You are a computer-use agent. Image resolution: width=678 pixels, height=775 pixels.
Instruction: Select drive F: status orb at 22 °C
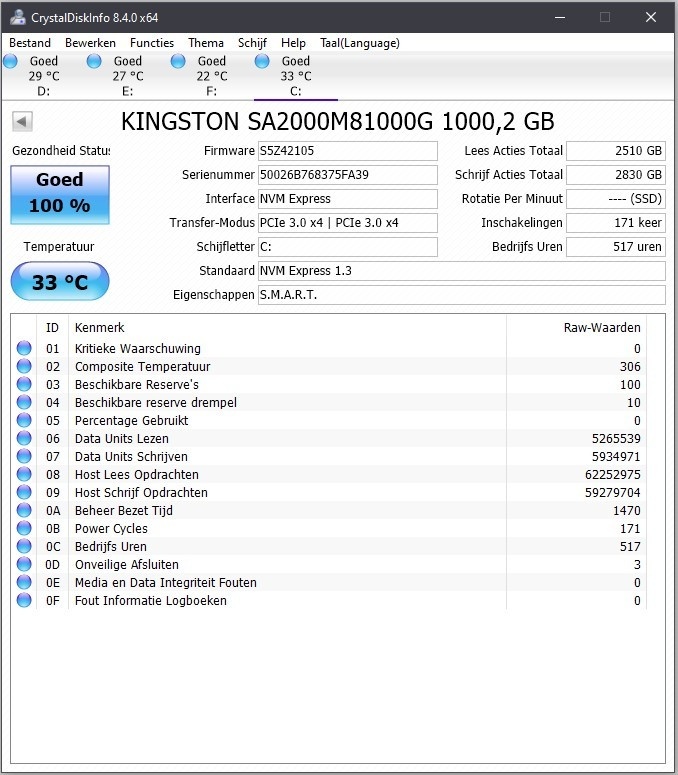click(178, 61)
